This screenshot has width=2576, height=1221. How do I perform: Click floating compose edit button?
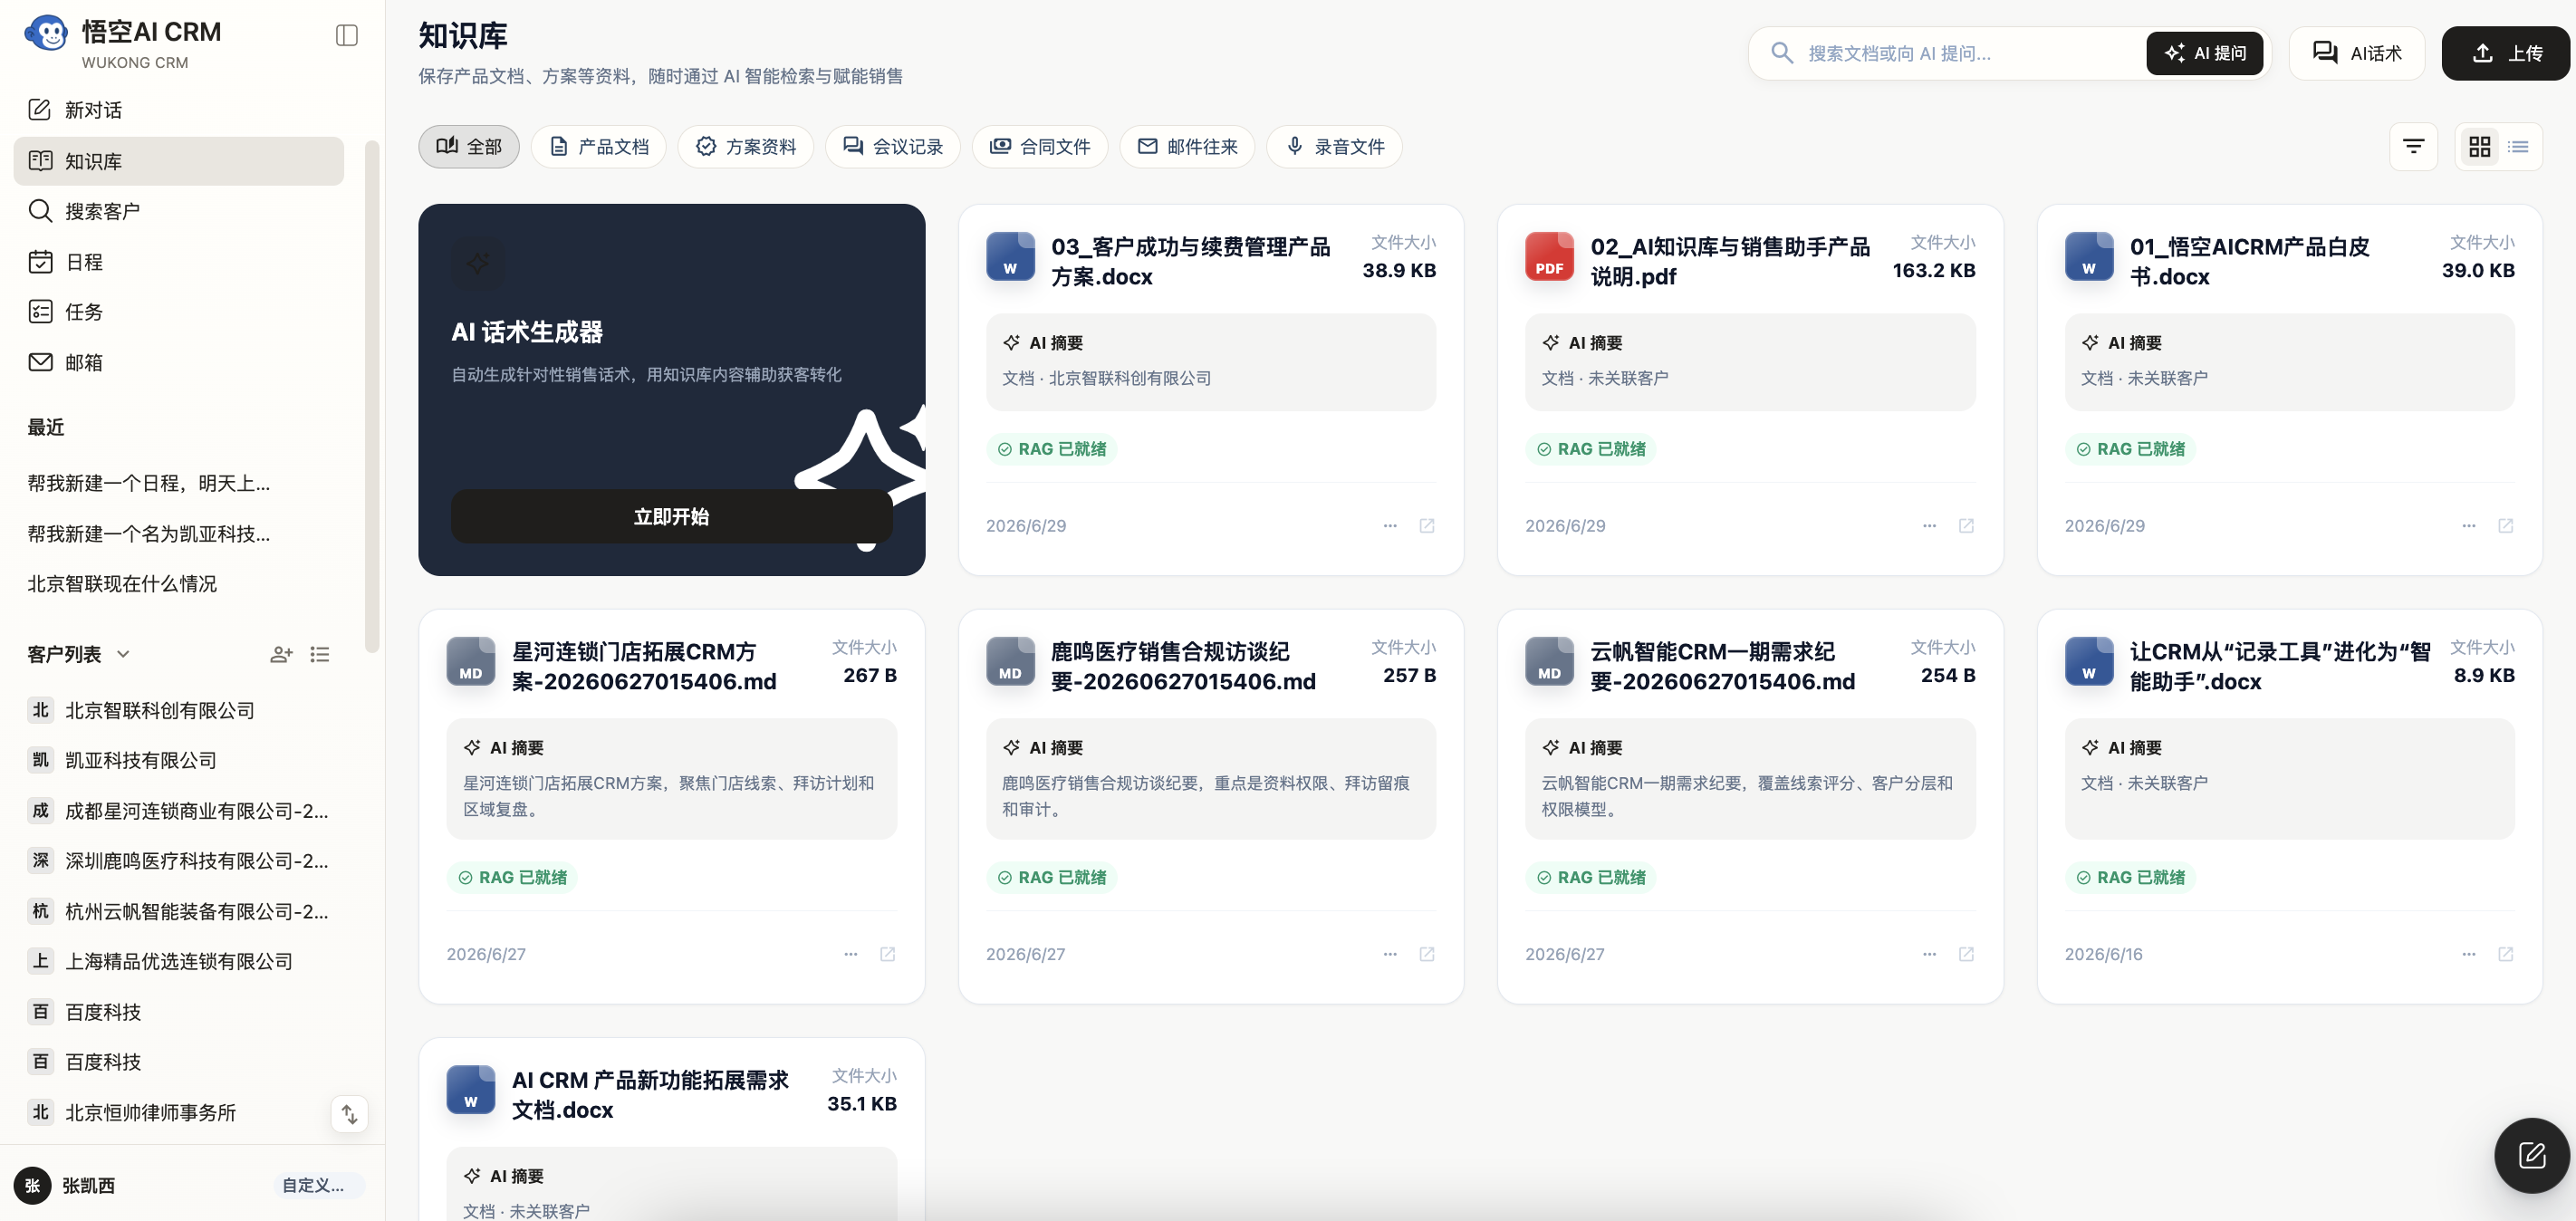2531,1155
